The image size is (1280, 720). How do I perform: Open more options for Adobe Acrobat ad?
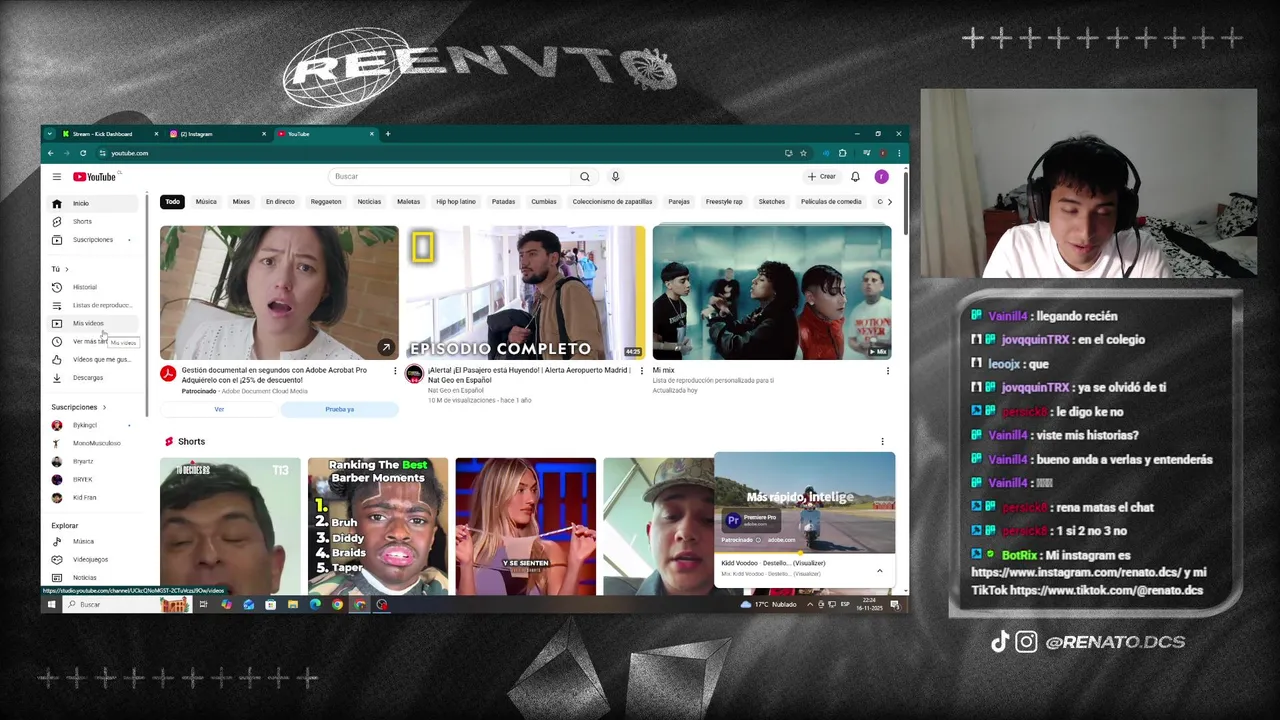(394, 371)
